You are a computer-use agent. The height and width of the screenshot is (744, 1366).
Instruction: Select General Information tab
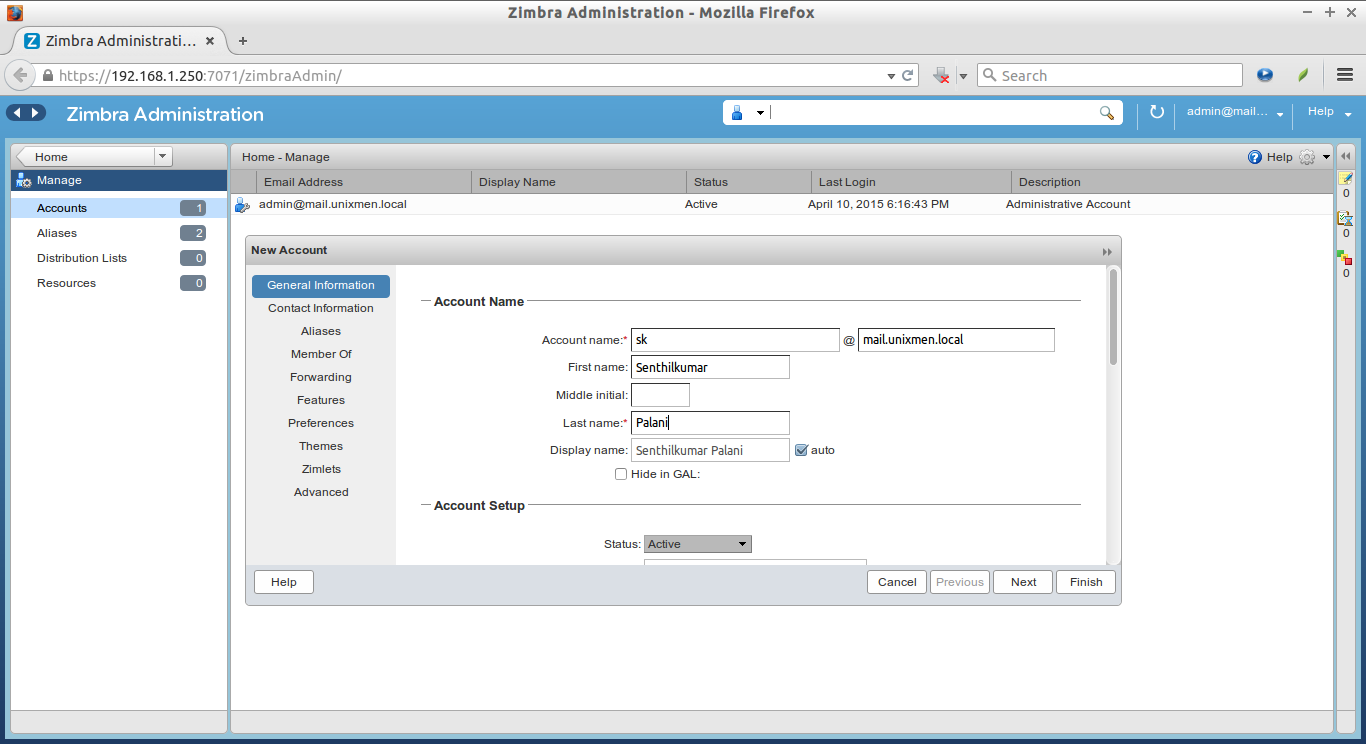[321, 286]
